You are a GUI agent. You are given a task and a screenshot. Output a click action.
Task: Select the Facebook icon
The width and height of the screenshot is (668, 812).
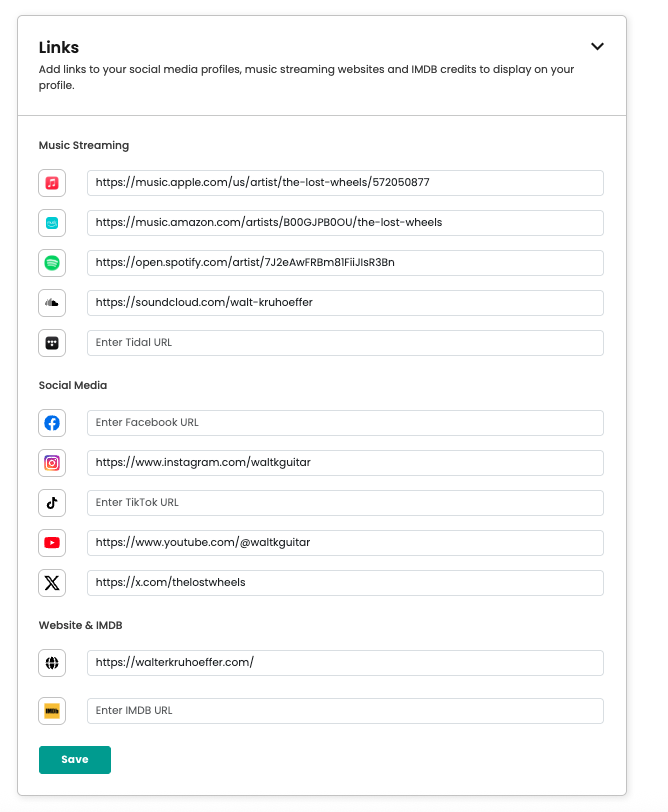pyautogui.click(x=51, y=423)
